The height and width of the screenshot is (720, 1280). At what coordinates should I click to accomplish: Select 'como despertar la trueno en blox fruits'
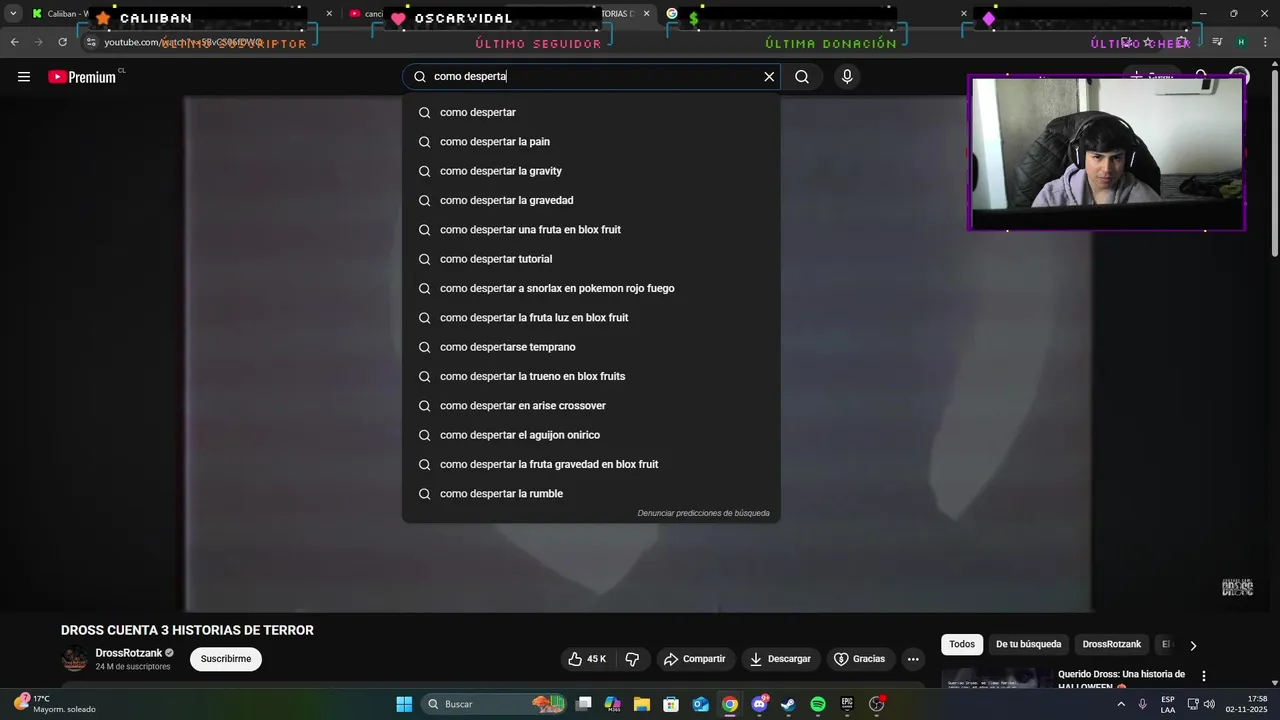tap(591, 376)
